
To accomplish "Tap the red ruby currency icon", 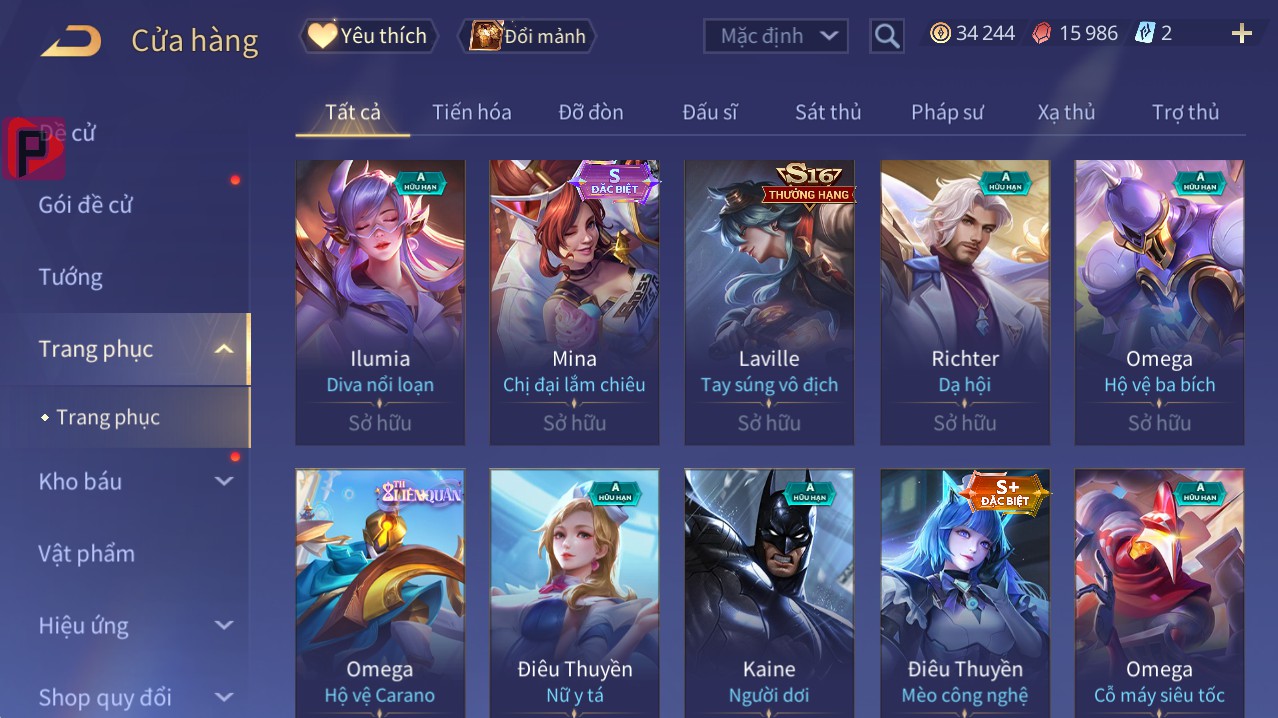I will [x=1042, y=33].
